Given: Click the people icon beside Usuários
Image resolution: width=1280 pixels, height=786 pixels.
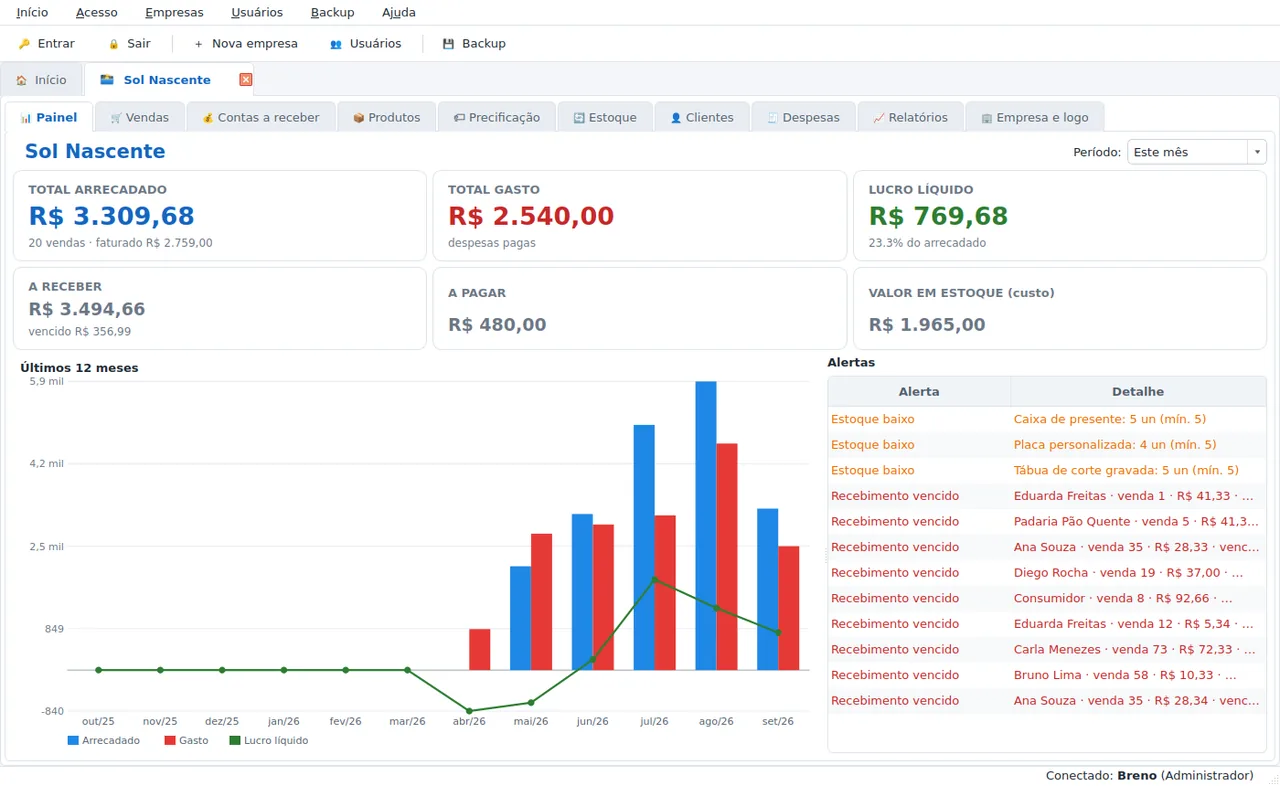Looking at the screenshot, I should (336, 44).
